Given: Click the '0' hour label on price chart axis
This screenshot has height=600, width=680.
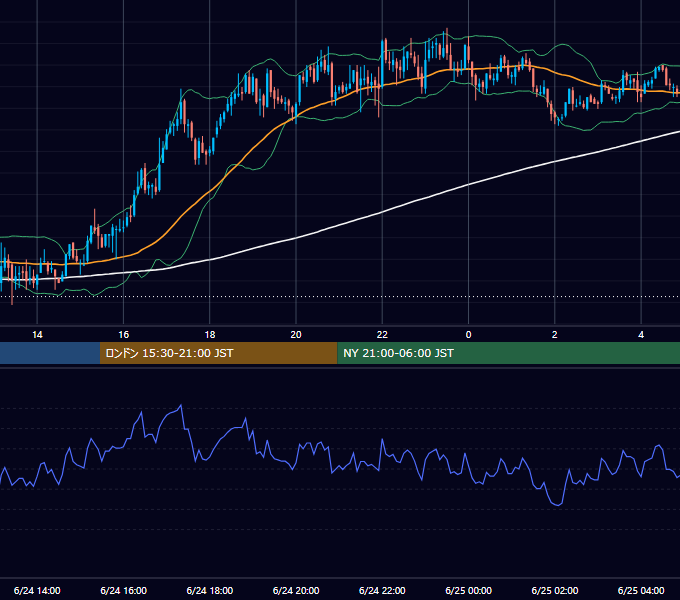Looking at the screenshot, I should pos(468,335).
